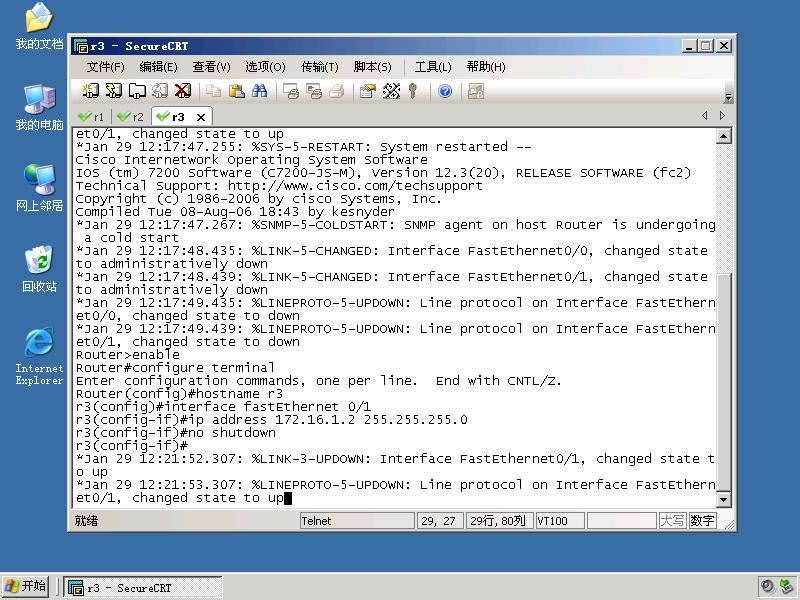Click the round gray system tray icon
800x600 pixels.
[768, 586]
